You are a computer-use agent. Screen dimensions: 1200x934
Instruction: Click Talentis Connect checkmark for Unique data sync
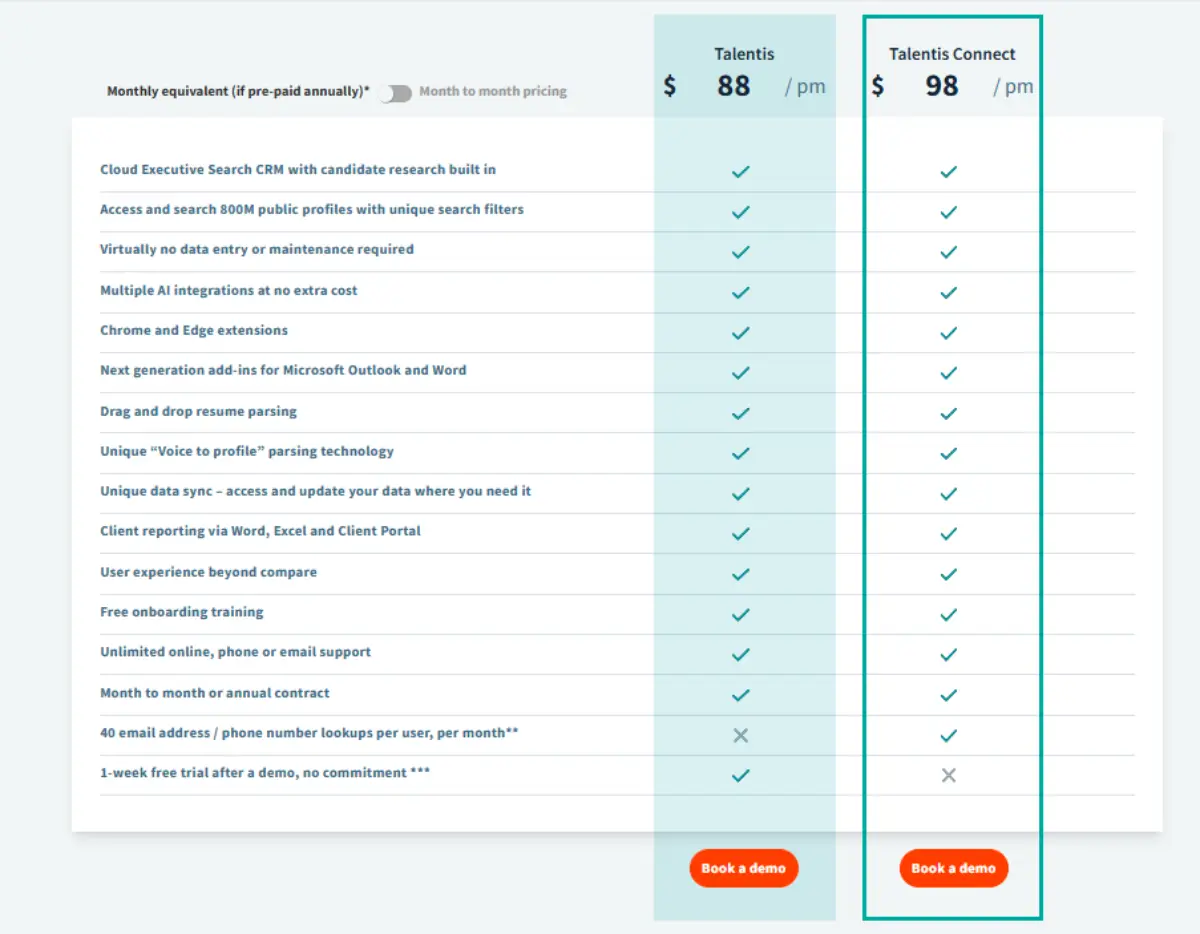pos(948,494)
